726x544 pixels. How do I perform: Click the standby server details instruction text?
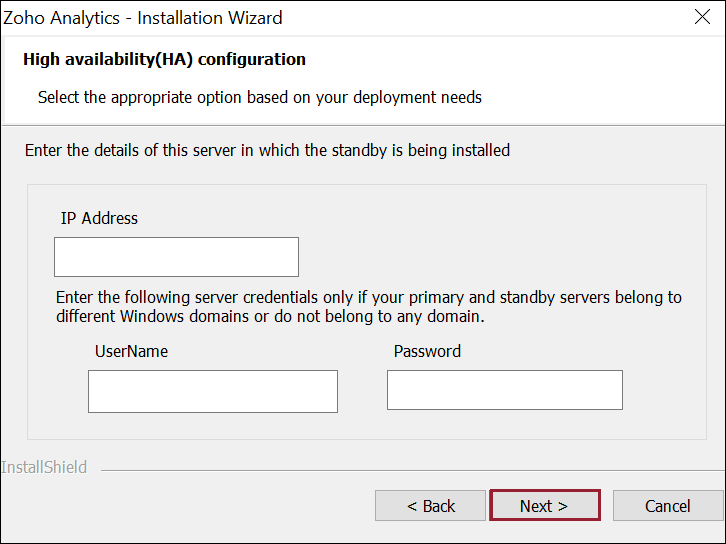(x=267, y=150)
